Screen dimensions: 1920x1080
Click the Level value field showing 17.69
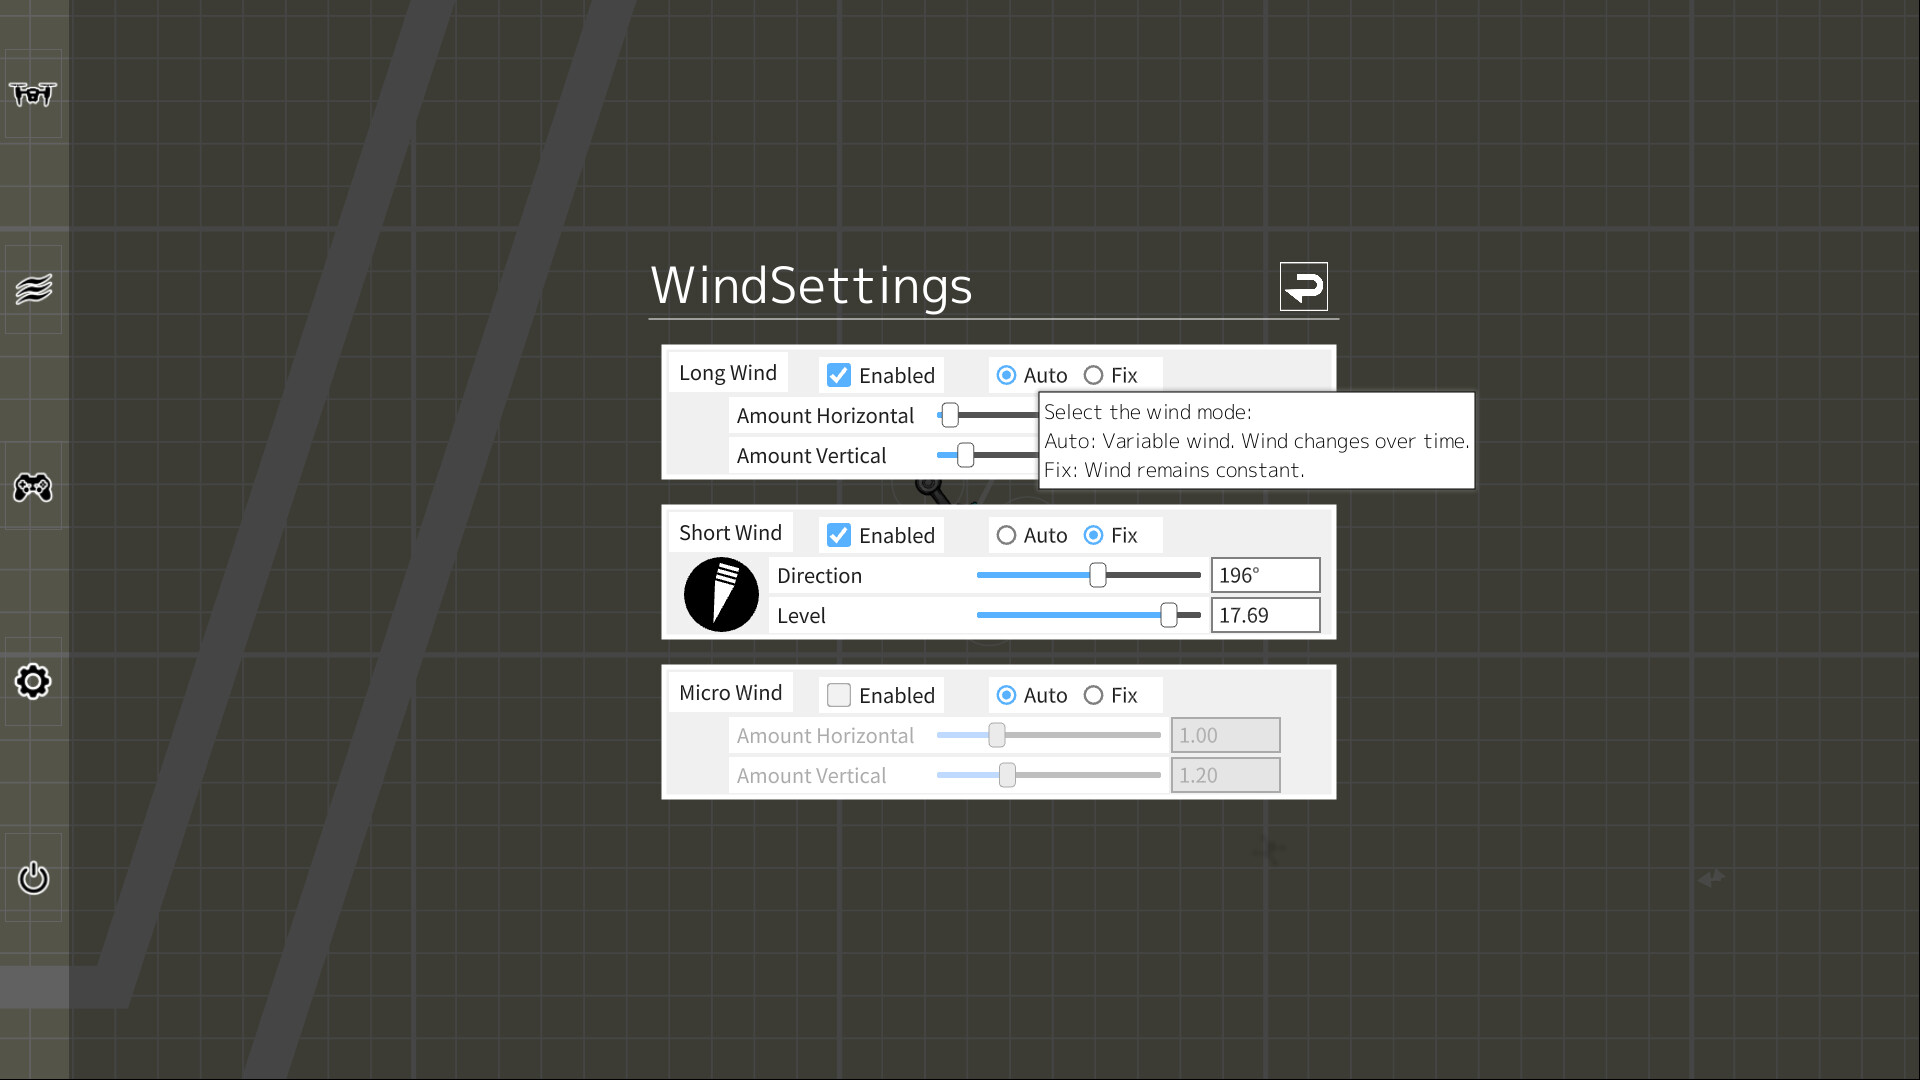point(1265,614)
